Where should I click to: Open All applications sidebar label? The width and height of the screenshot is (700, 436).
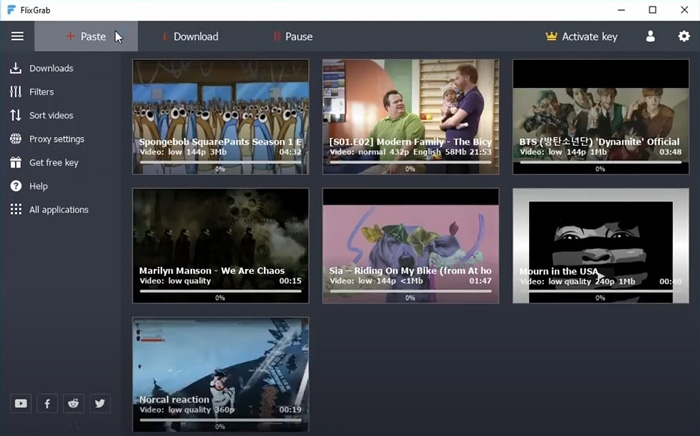click(59, 210)
